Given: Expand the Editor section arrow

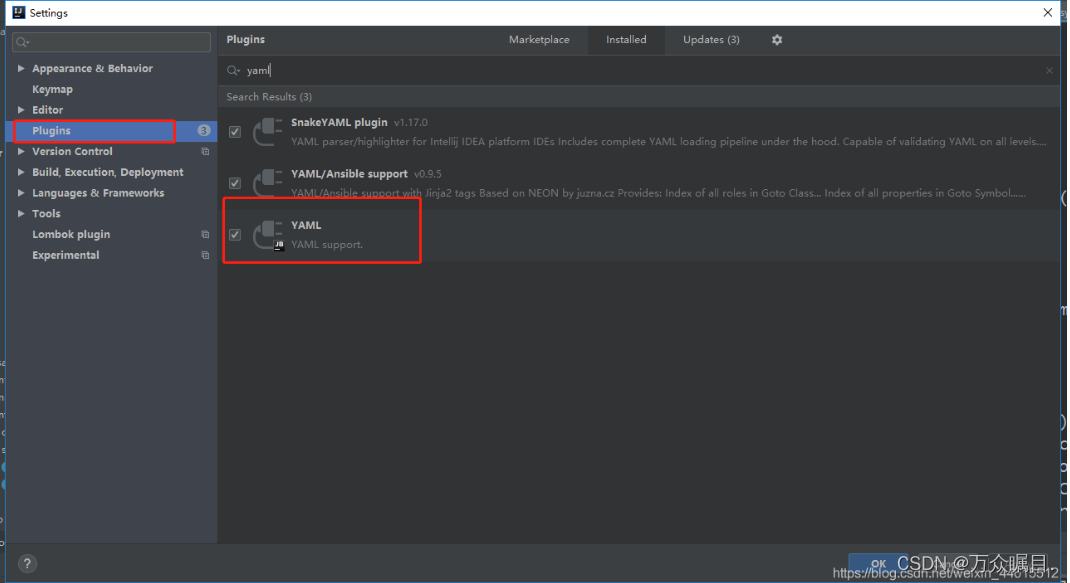Looking at the screenshot, I should click(21, 110).
